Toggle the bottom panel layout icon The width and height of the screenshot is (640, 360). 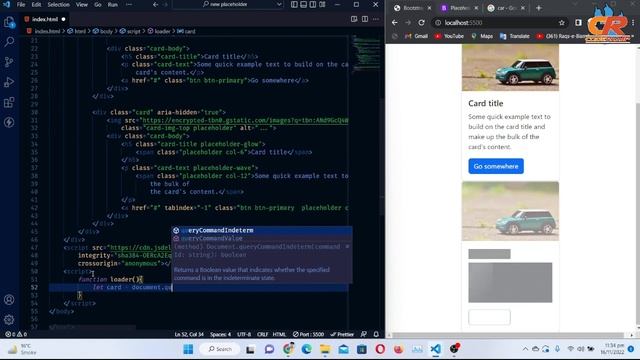(x=304, y=4)
